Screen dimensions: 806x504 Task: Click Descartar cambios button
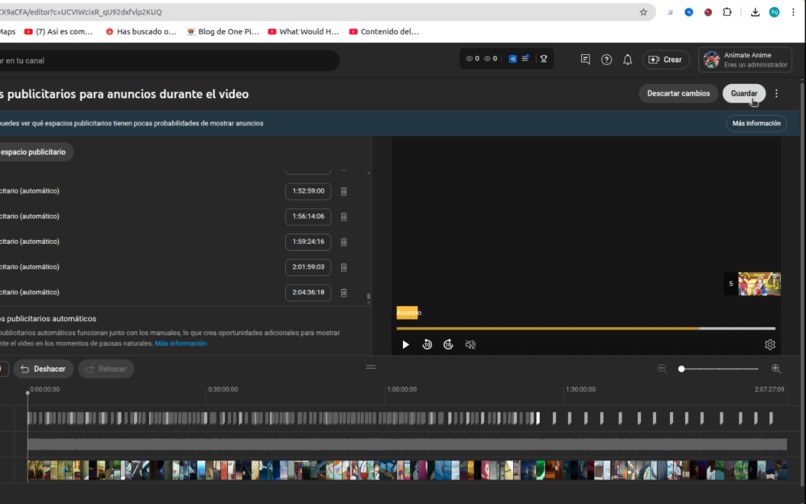pyautogui.click(x=678, y=94)
